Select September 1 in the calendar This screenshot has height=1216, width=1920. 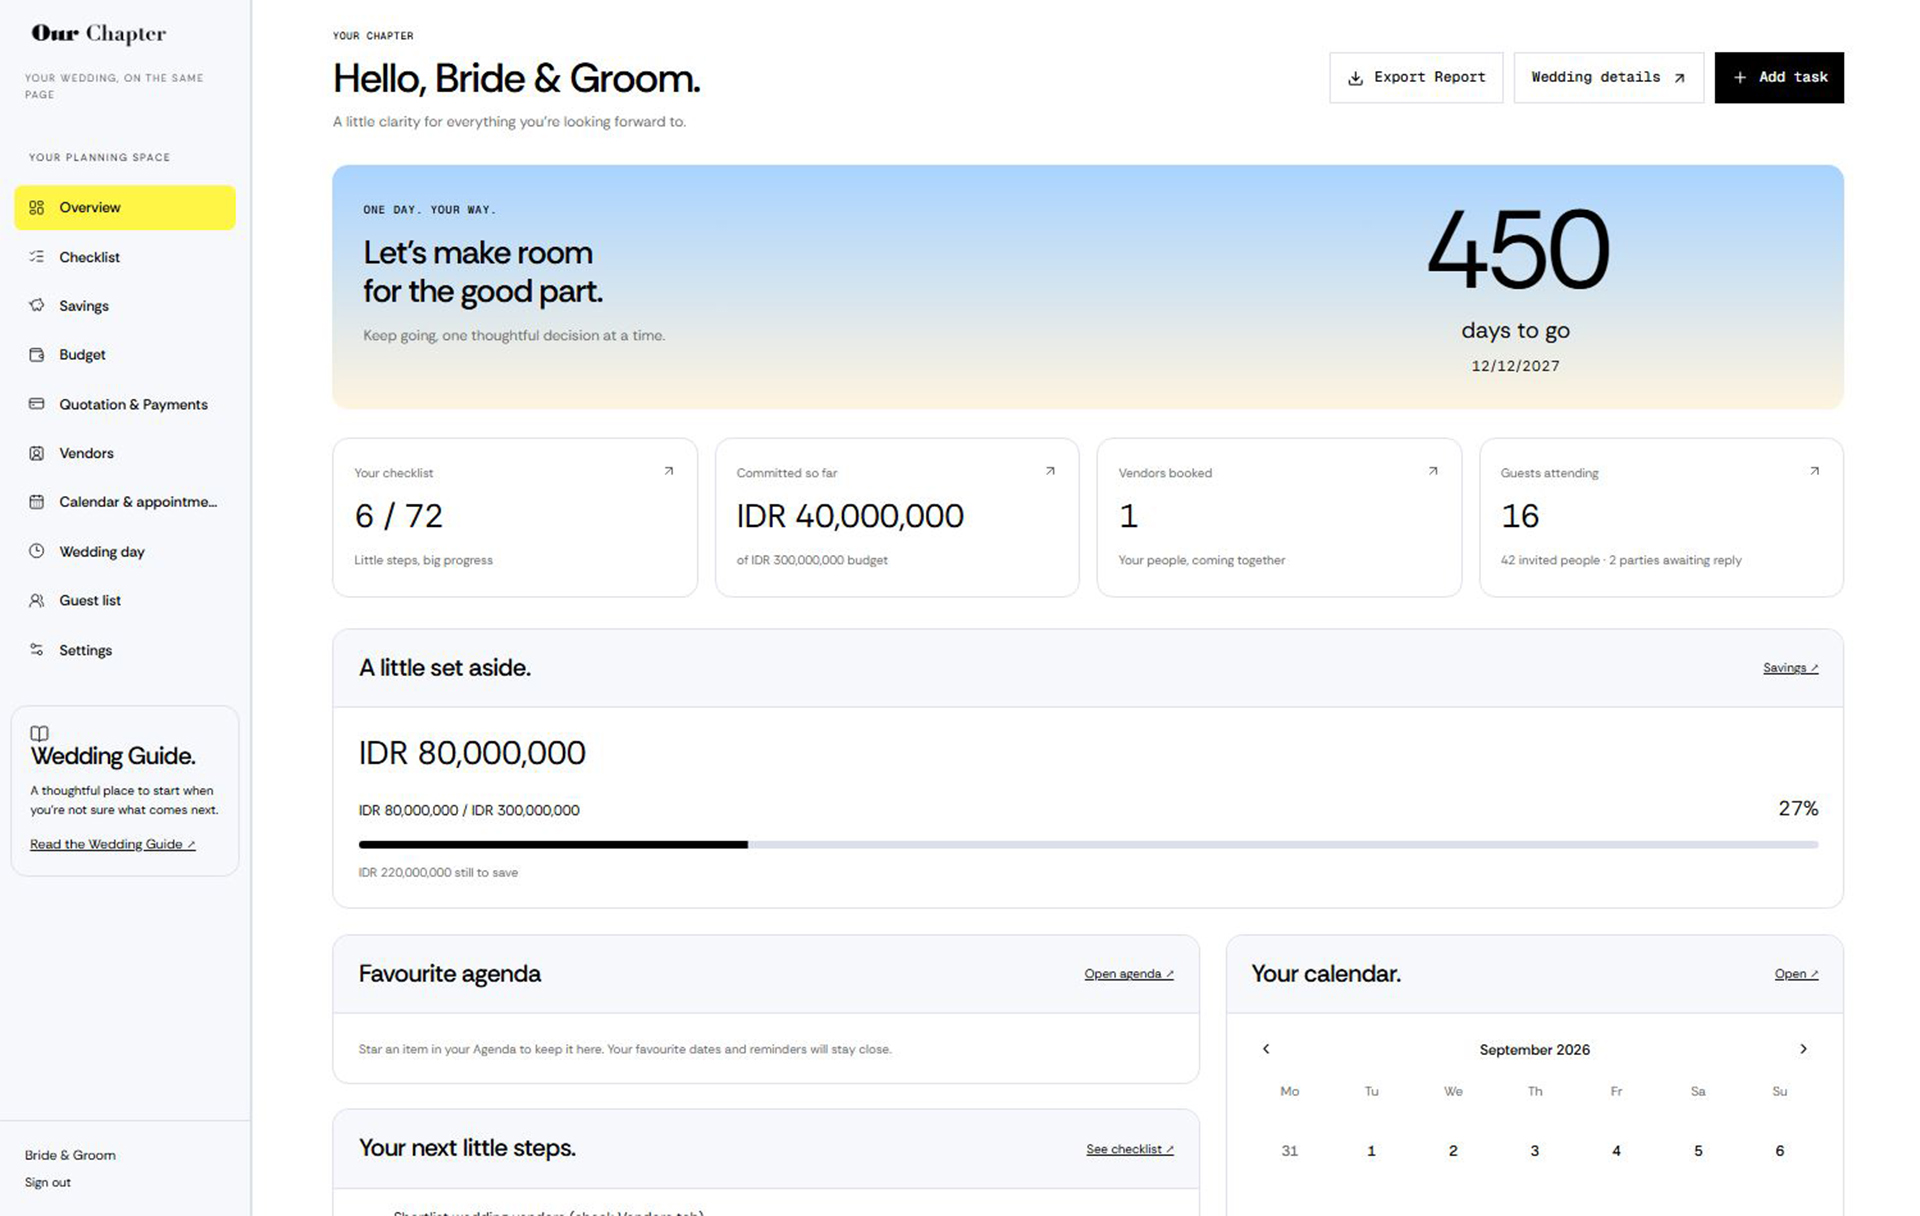coord(1371,1151)
